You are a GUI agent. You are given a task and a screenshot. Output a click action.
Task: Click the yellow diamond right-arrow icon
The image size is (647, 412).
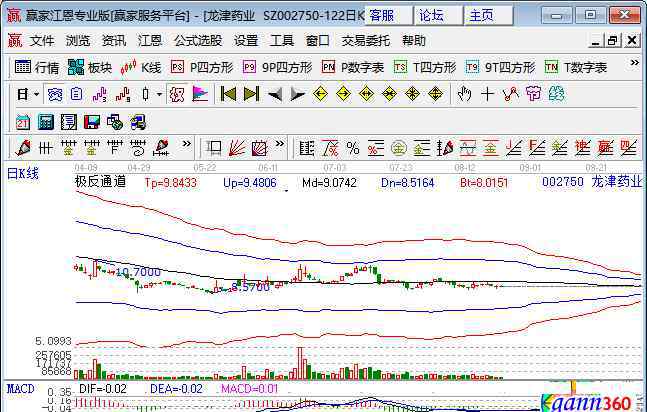343,95
